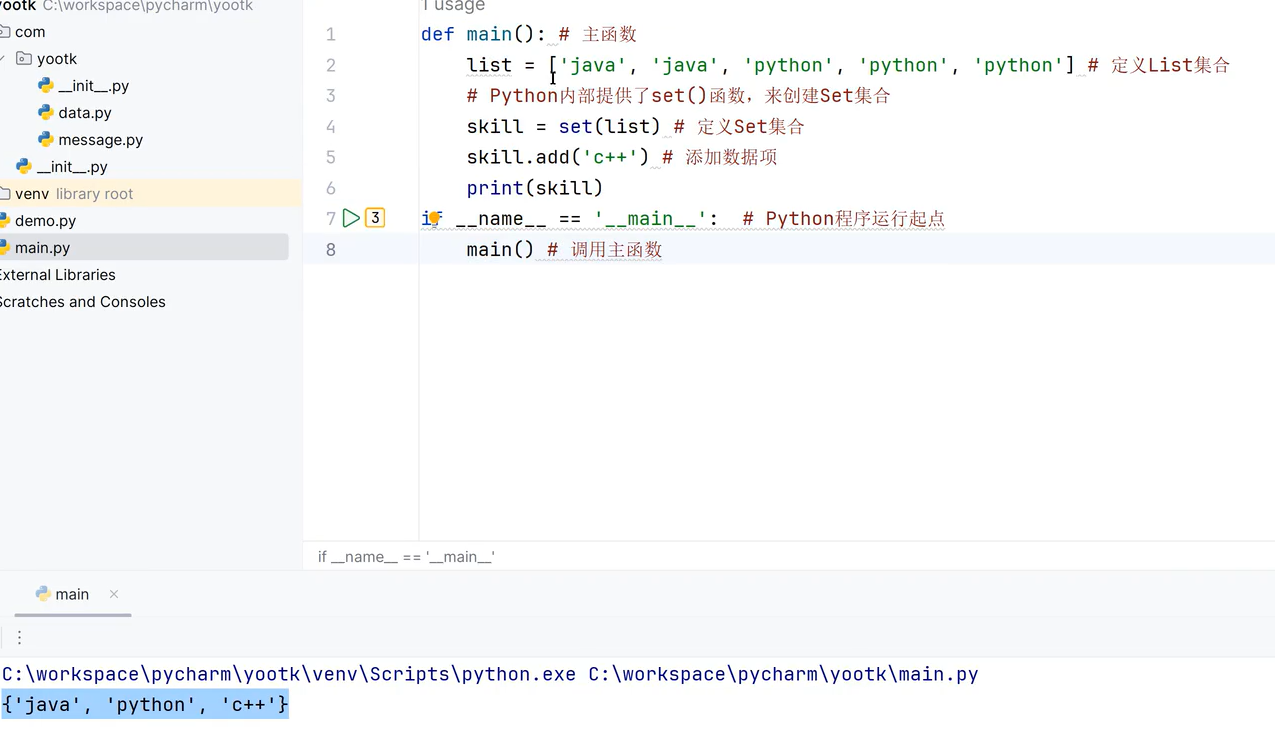
Task: Open the run console three-dot options menu
Action: coord(19,637)
